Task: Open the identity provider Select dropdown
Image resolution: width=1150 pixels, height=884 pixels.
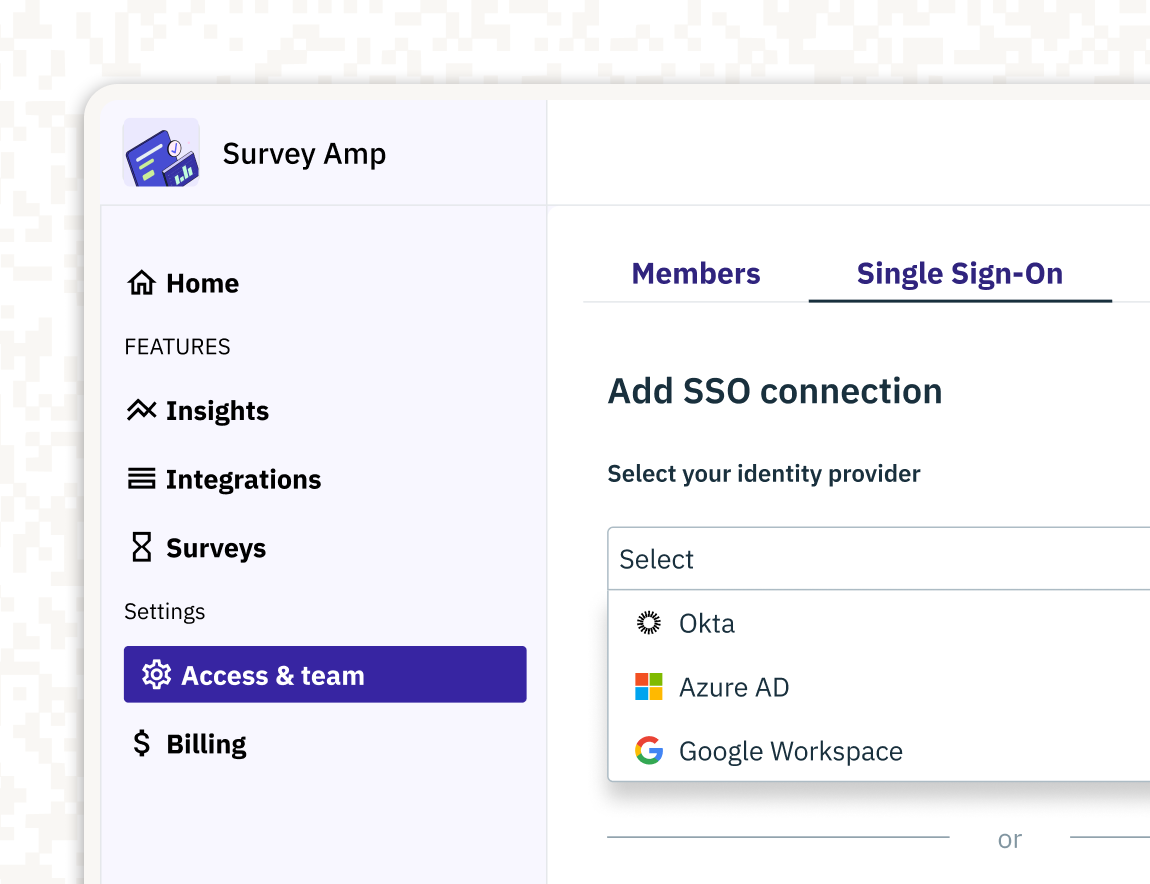Action: (878, 559)
